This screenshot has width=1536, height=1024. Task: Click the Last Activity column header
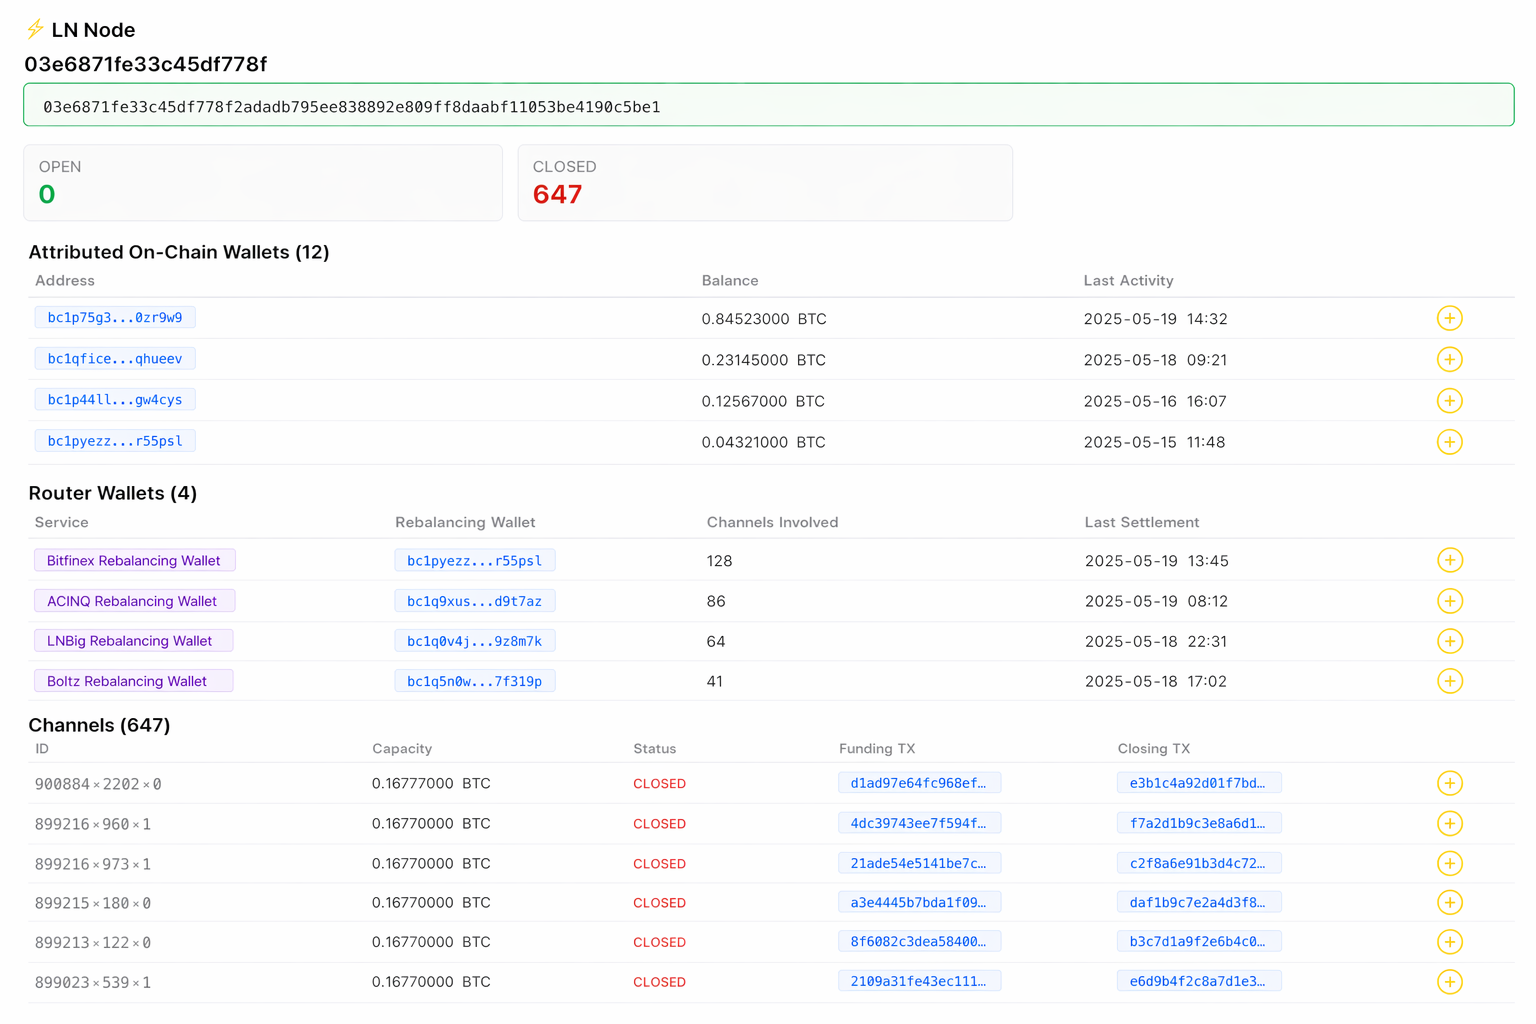pos(1128,281)
